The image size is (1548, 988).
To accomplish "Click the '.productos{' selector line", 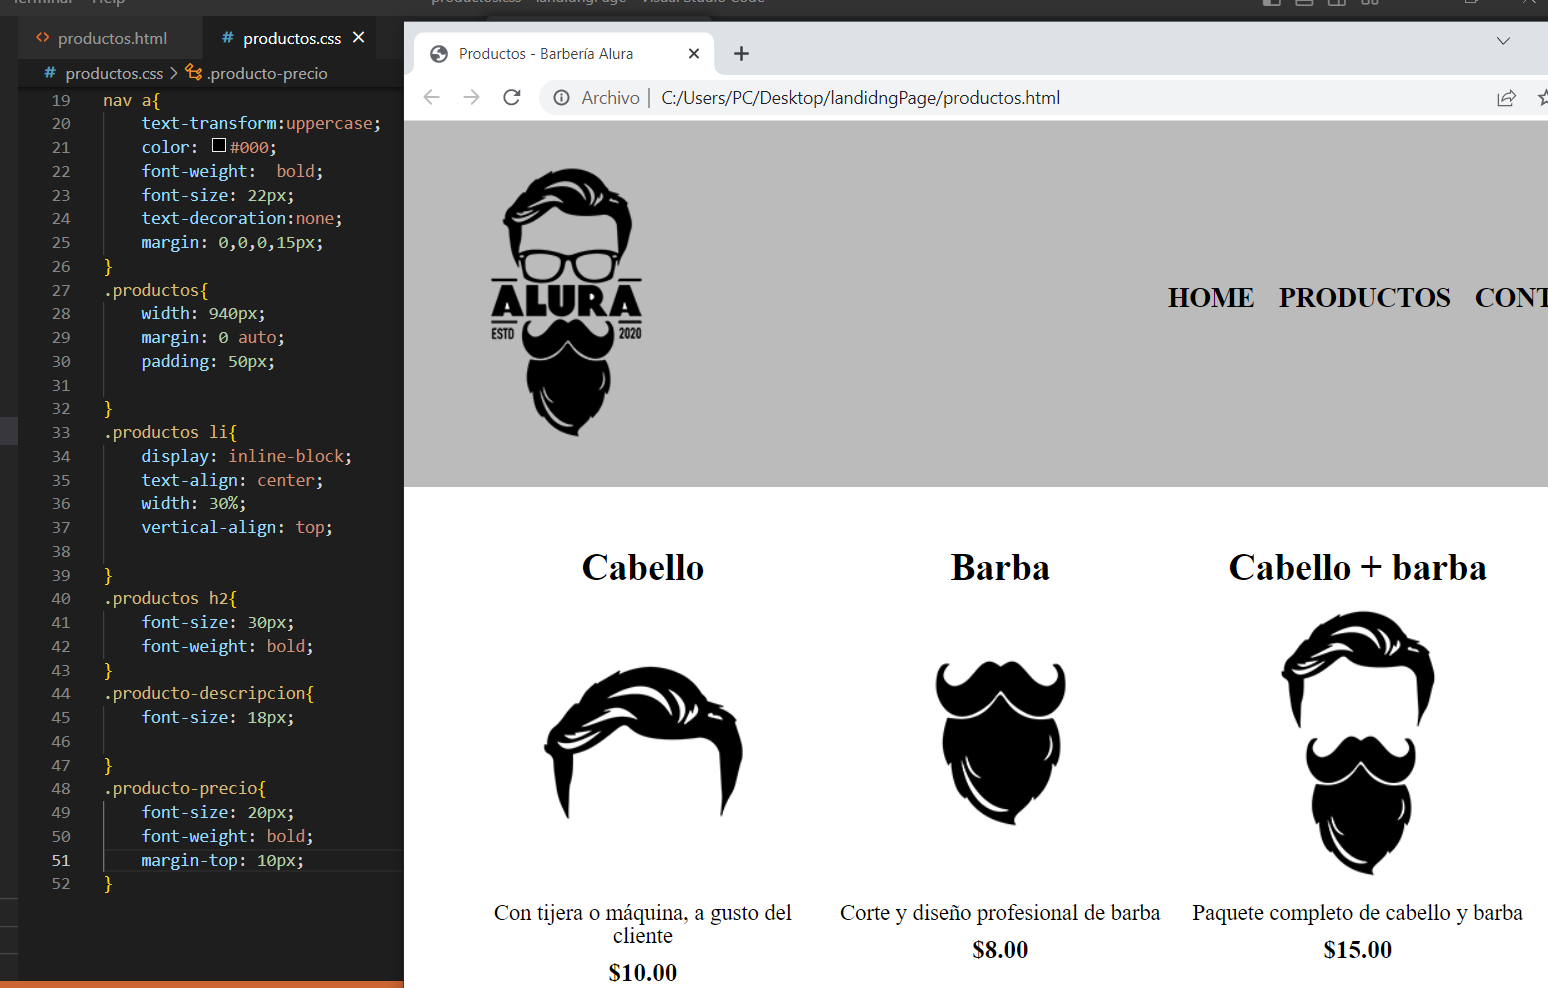I will (156, 290).
